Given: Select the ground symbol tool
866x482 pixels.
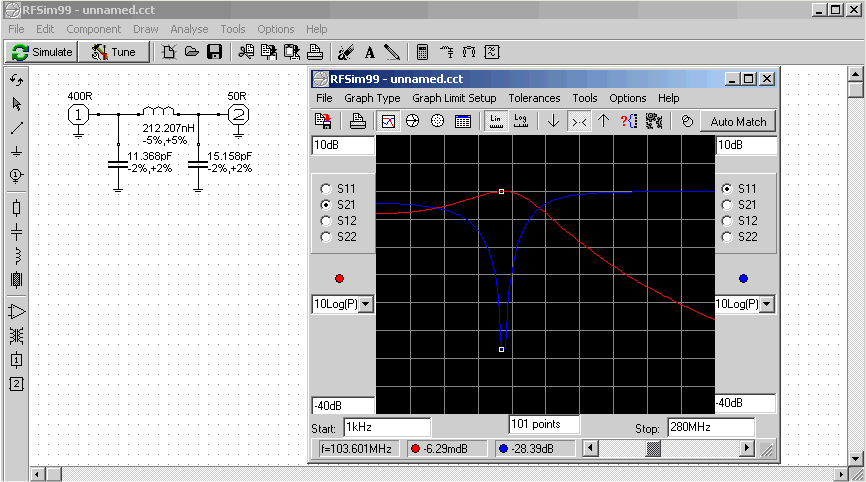Looking at the screenshot, I should tap(16, 152).
